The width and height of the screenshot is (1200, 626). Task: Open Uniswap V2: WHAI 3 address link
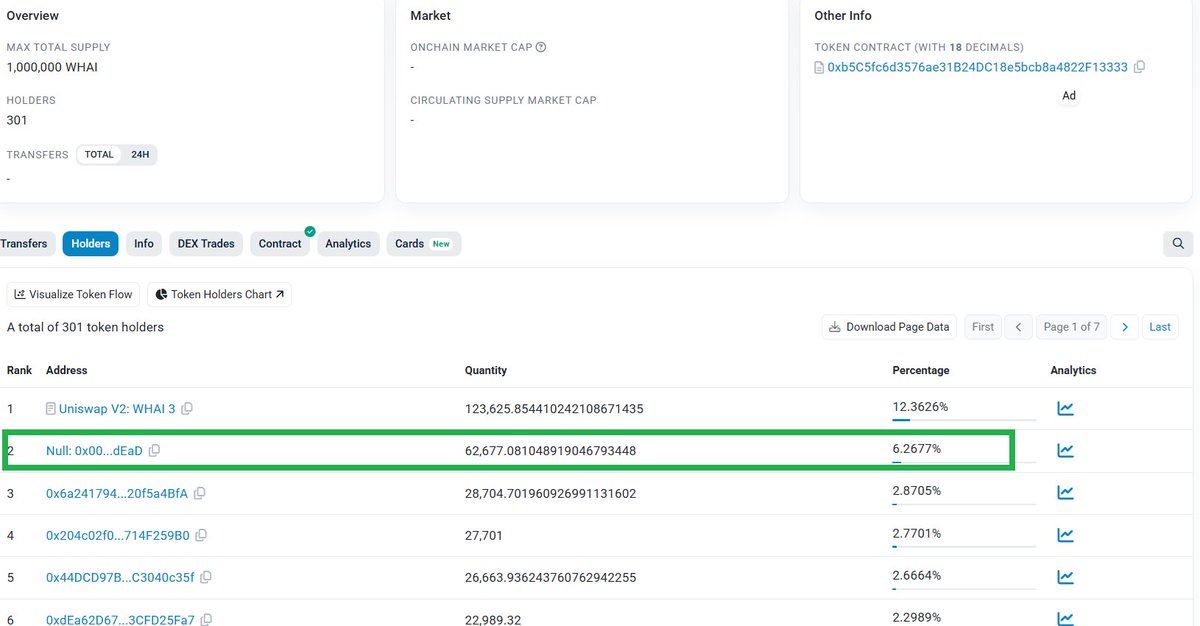click(117, 409)
